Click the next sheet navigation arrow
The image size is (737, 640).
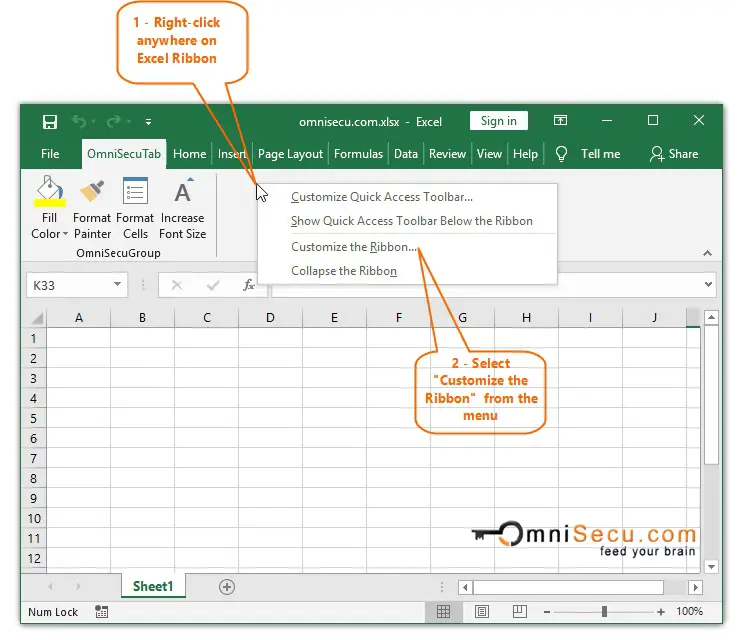pyautogui.click(x=78, y=586)
